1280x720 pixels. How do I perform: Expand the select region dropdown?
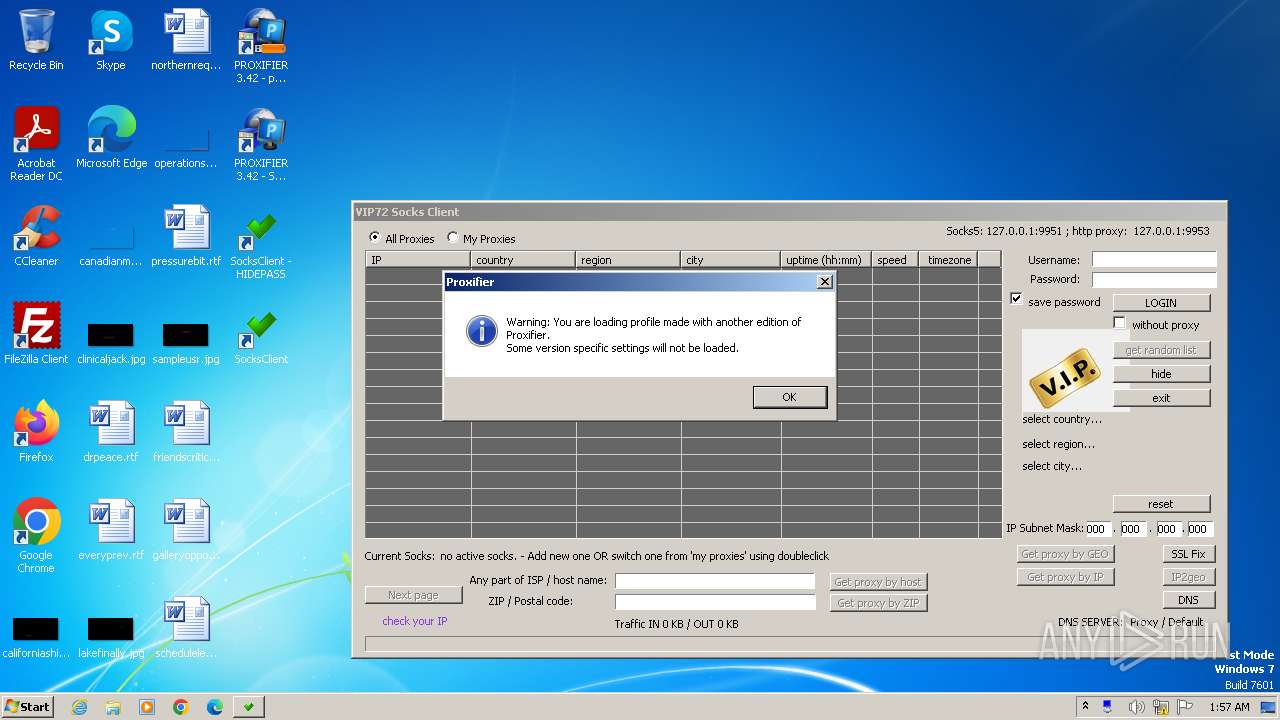pos(1058,444)
